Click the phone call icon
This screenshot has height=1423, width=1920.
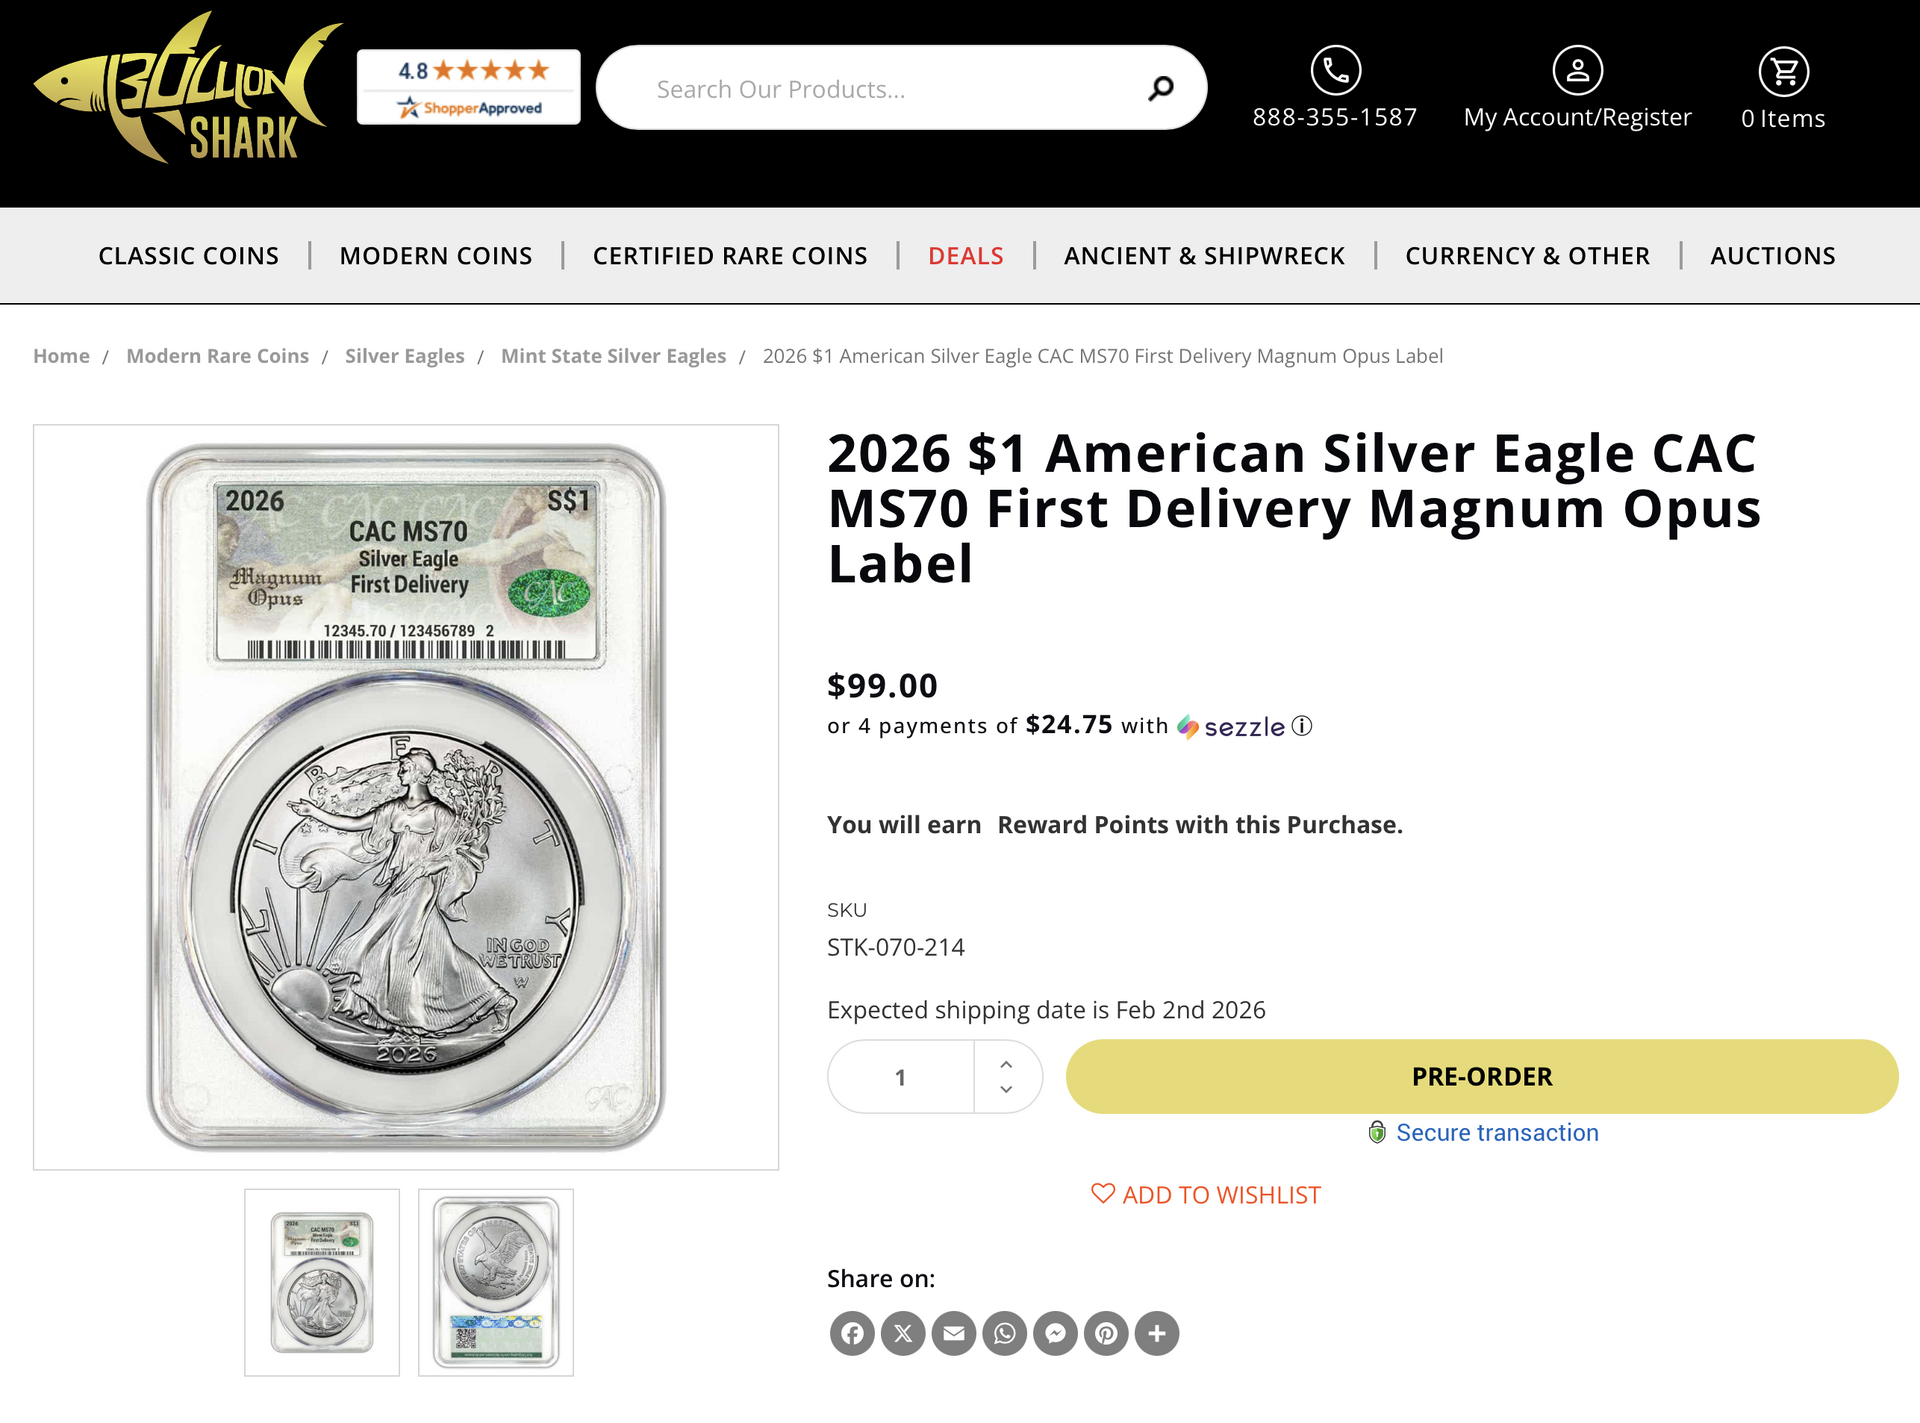pos(1336,70)
